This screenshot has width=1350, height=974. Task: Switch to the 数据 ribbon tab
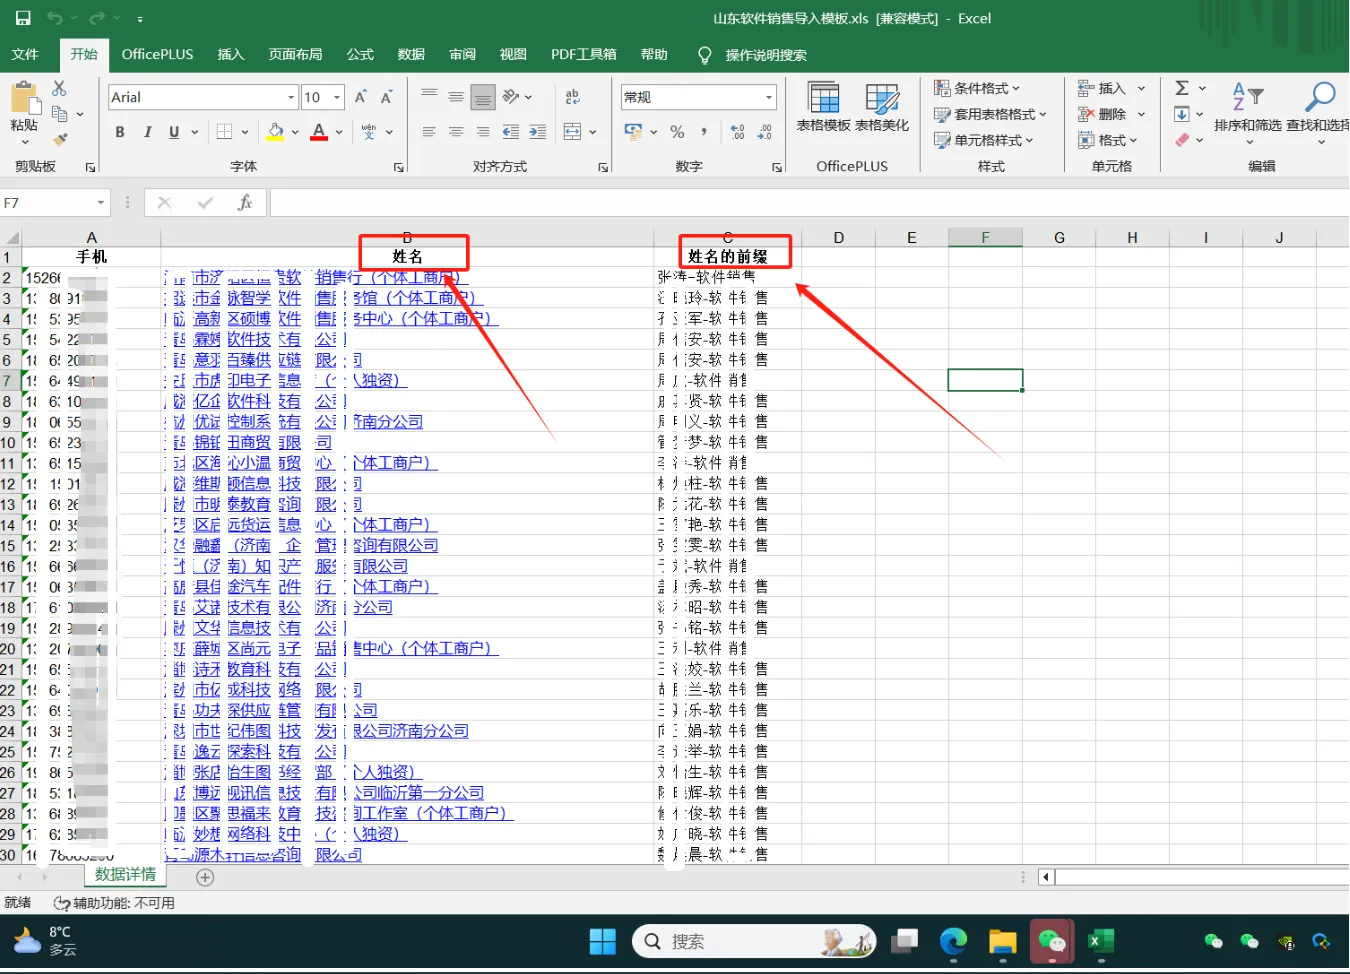coord(411,54)
